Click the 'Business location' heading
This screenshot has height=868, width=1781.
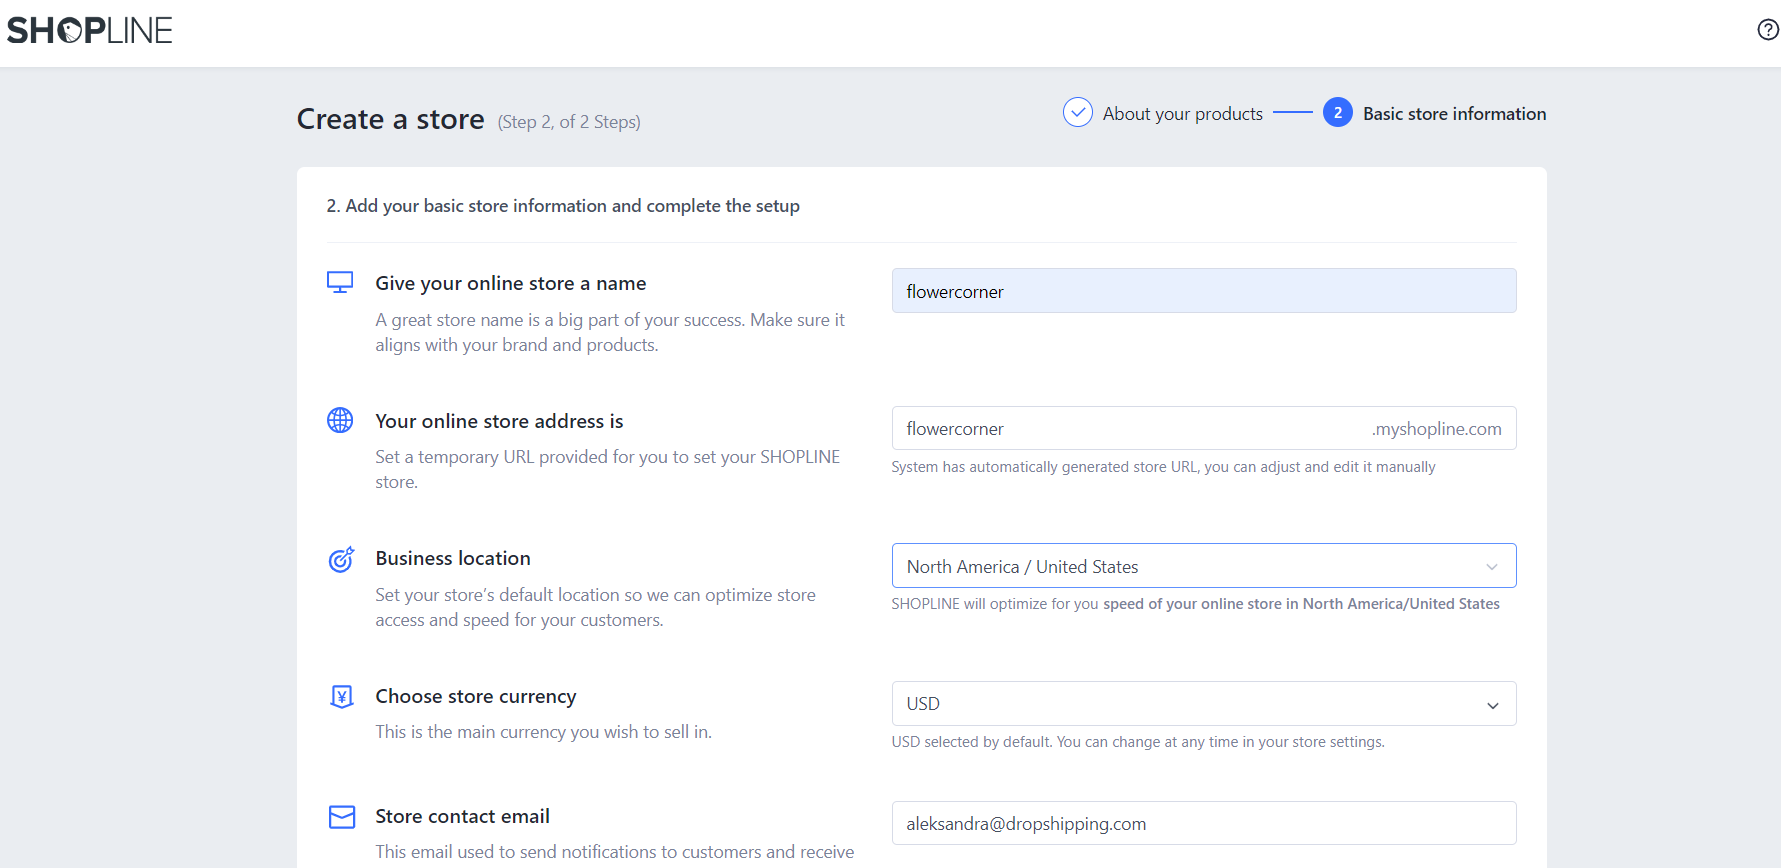pos(453,558)
